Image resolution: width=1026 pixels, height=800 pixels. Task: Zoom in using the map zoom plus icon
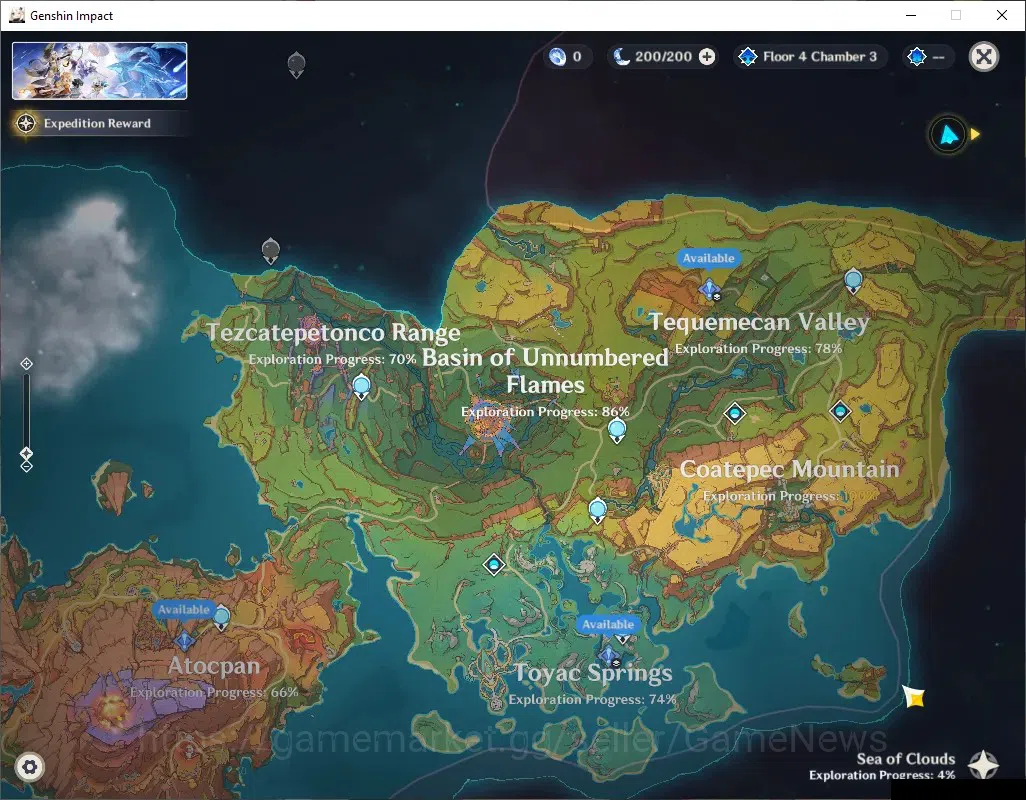coord(26,364)
